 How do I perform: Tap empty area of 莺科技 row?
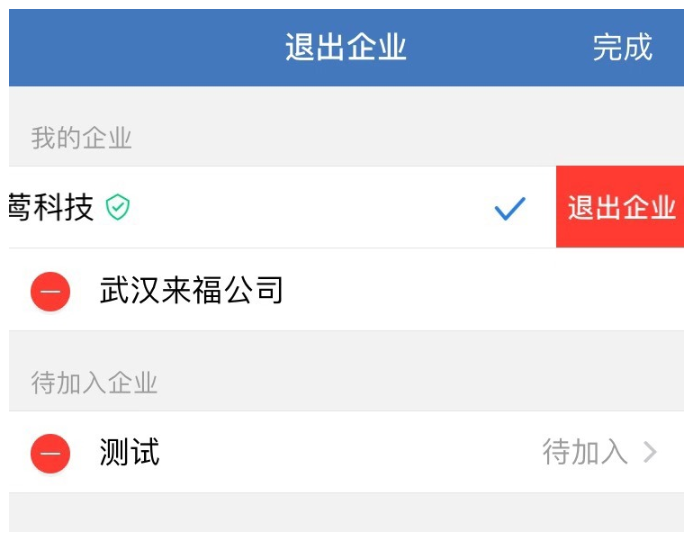pyautogui.click(x=310, y=207)
